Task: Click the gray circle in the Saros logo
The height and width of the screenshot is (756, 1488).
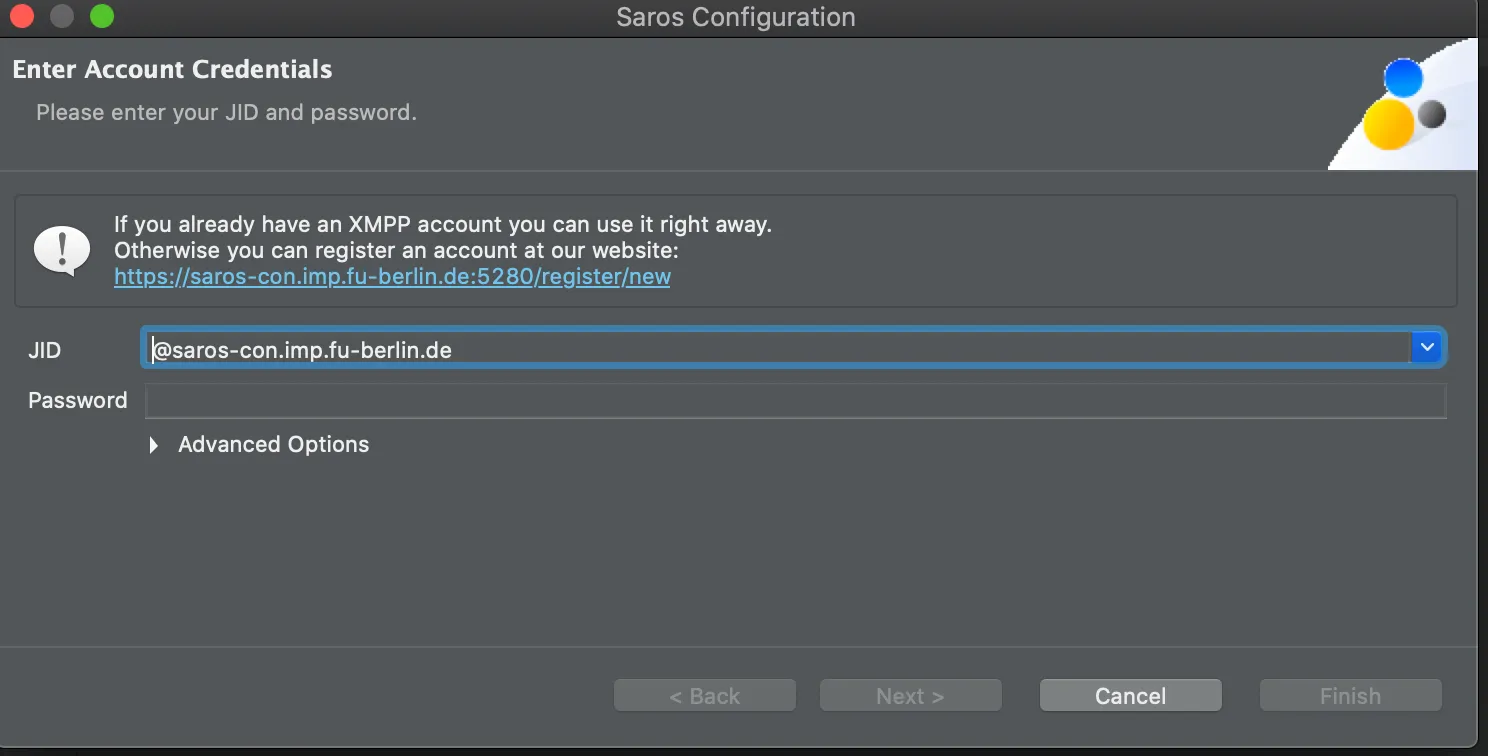Action: click(x=1430, y=114)
